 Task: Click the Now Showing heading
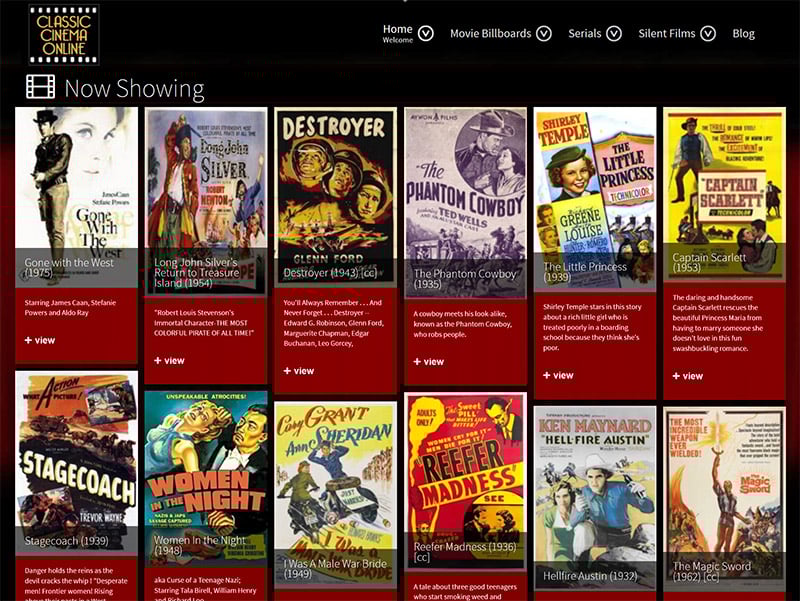135,88
